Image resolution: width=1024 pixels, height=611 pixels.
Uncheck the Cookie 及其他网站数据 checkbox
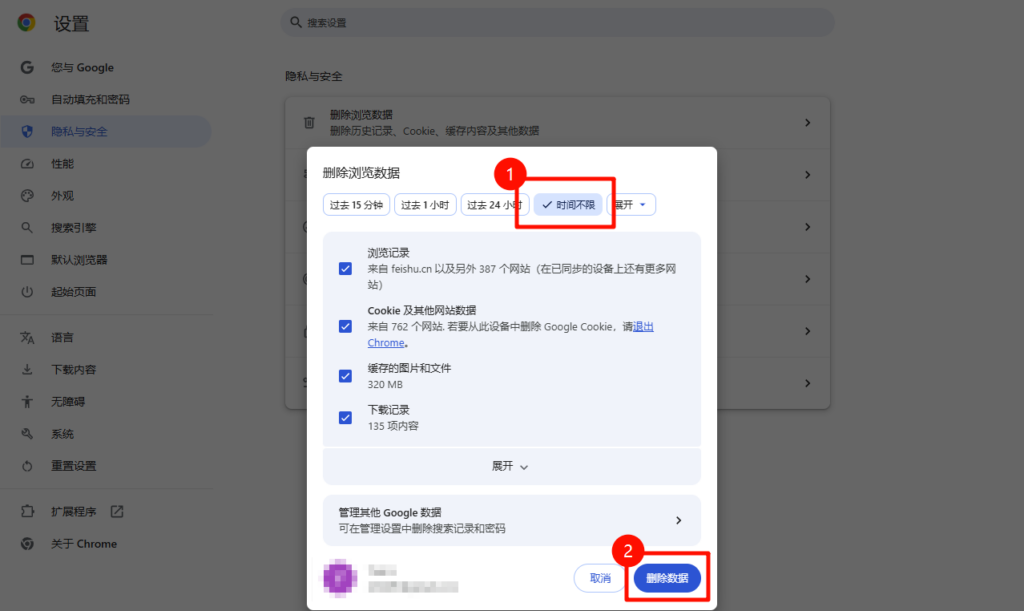(345, 326)
